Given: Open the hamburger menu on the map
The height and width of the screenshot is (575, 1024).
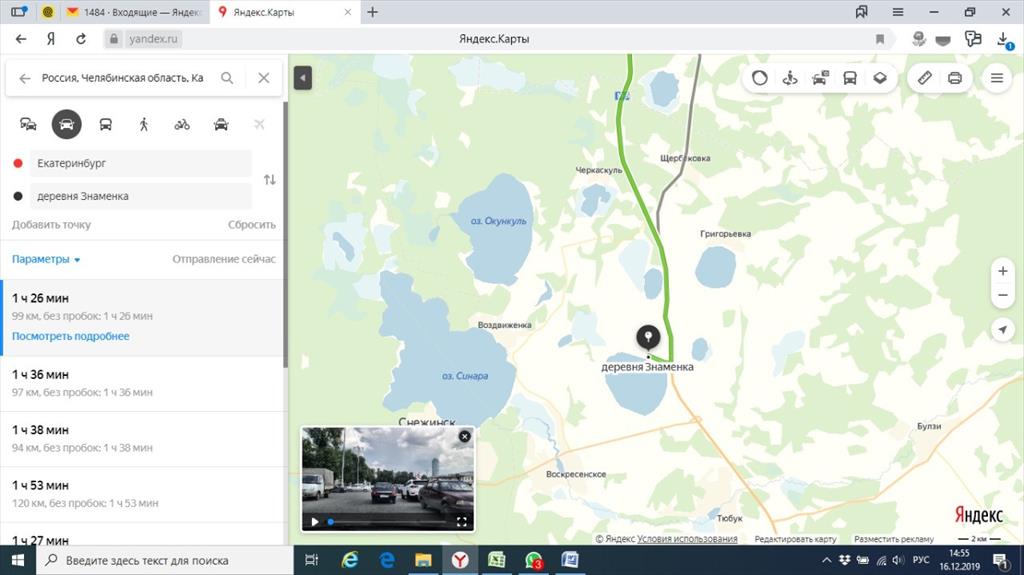Looking at the screenshot, I should coord(997,78).
